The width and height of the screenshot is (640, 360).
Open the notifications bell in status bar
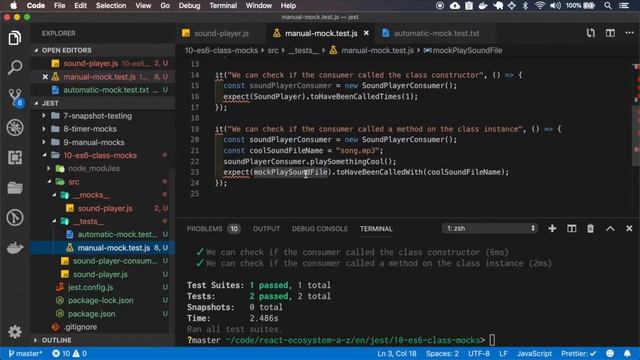(627, 353)
